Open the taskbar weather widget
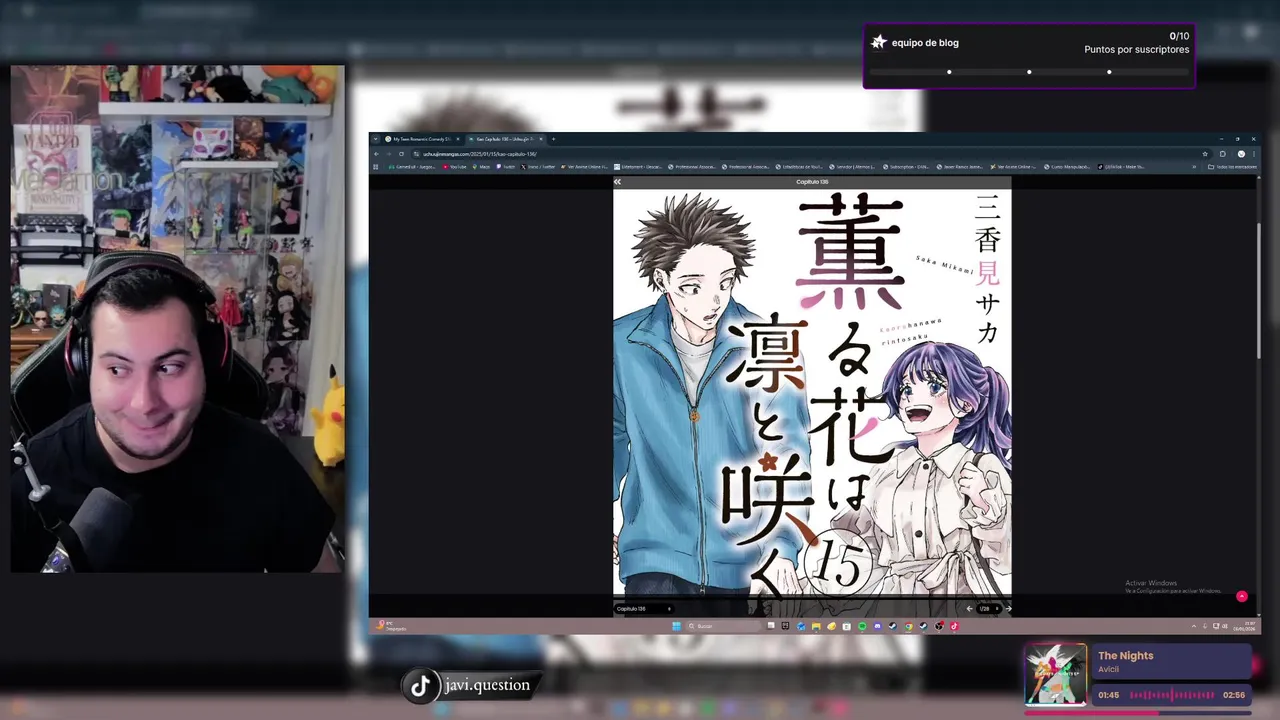The height and width of the screenshot is (720, 1280). tap(389, 626)
